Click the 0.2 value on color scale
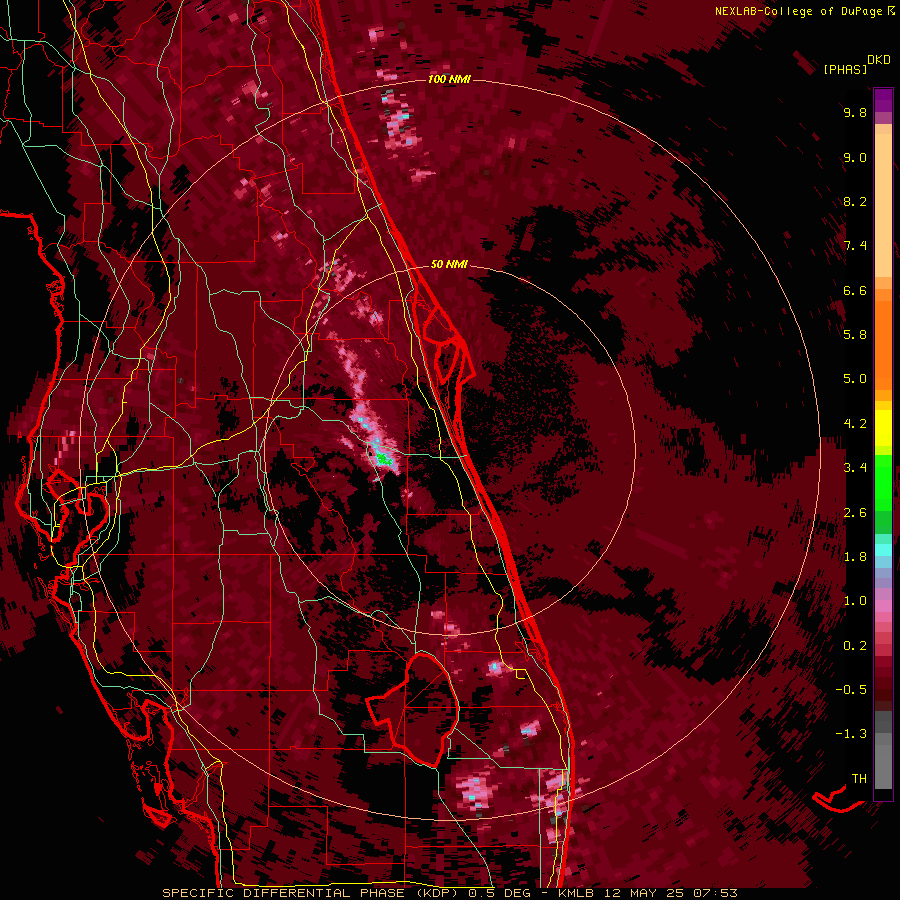The height and width of the screenshot is (900, 900). pyautogui.click(x=855, y=646)
